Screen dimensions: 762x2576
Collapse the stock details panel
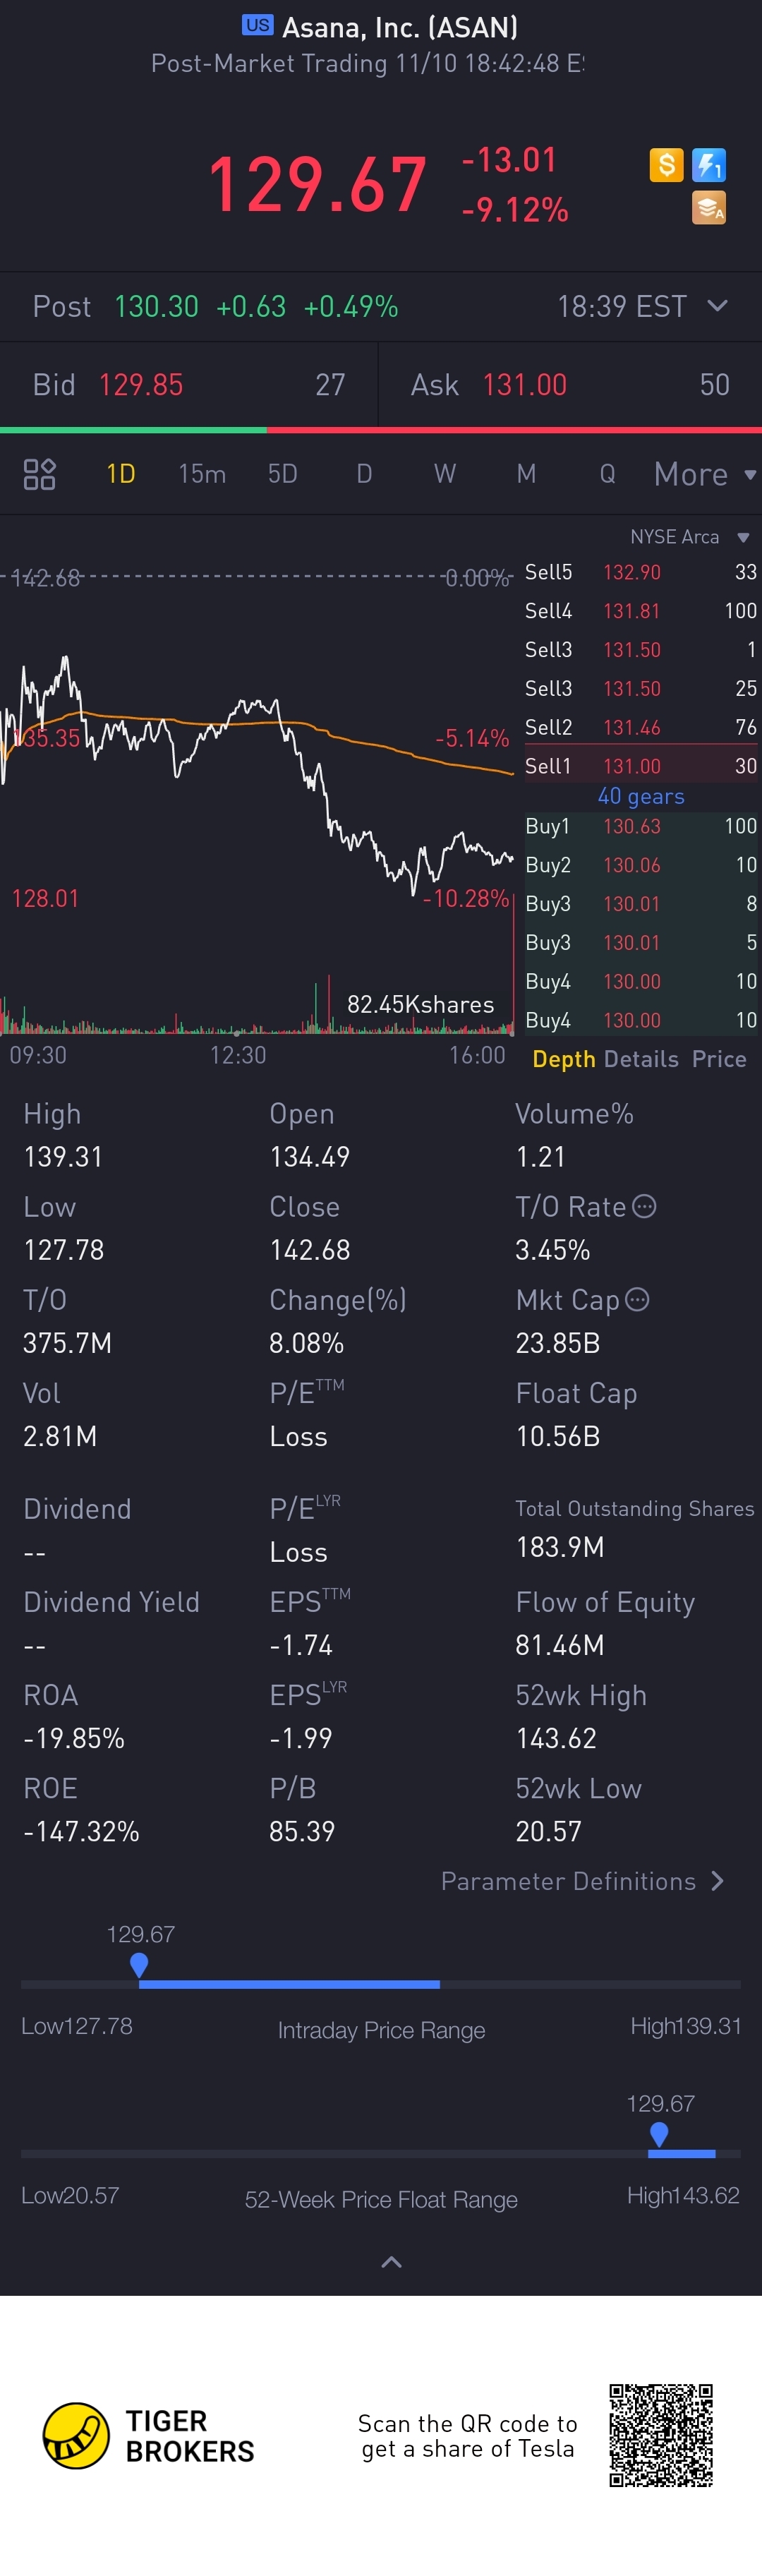click(391, 2262)
